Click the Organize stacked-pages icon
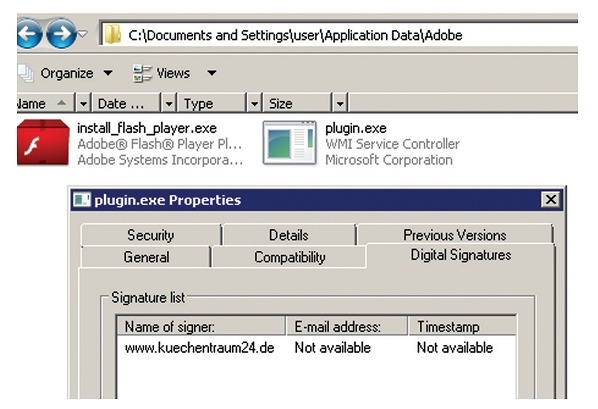The width and height of the screenshot is (598, 409). [26, 72]
